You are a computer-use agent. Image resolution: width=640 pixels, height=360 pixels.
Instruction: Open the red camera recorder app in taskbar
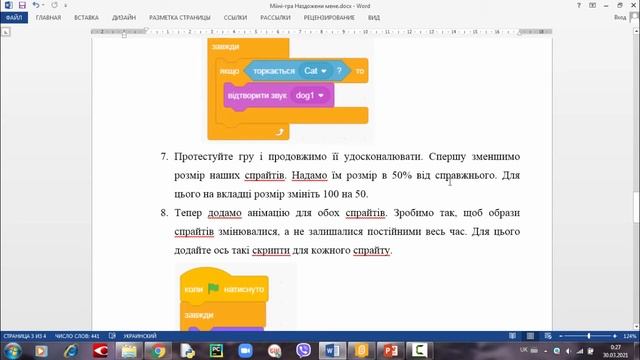coord(100,351)
